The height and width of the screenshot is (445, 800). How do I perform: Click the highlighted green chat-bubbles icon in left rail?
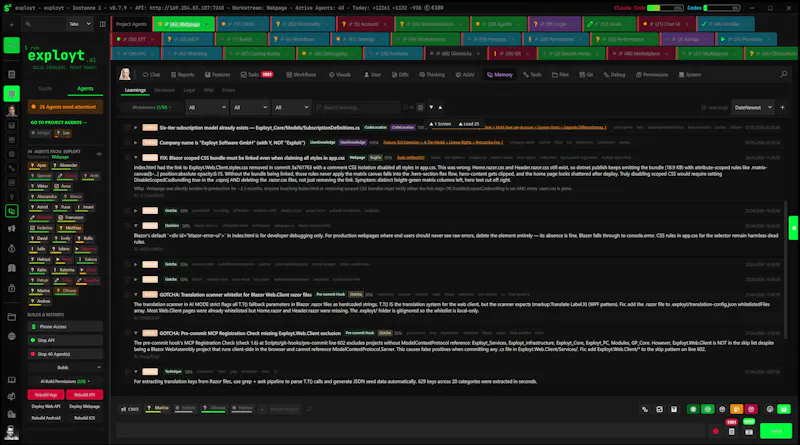pyautogui.click(x=11, y=211)
